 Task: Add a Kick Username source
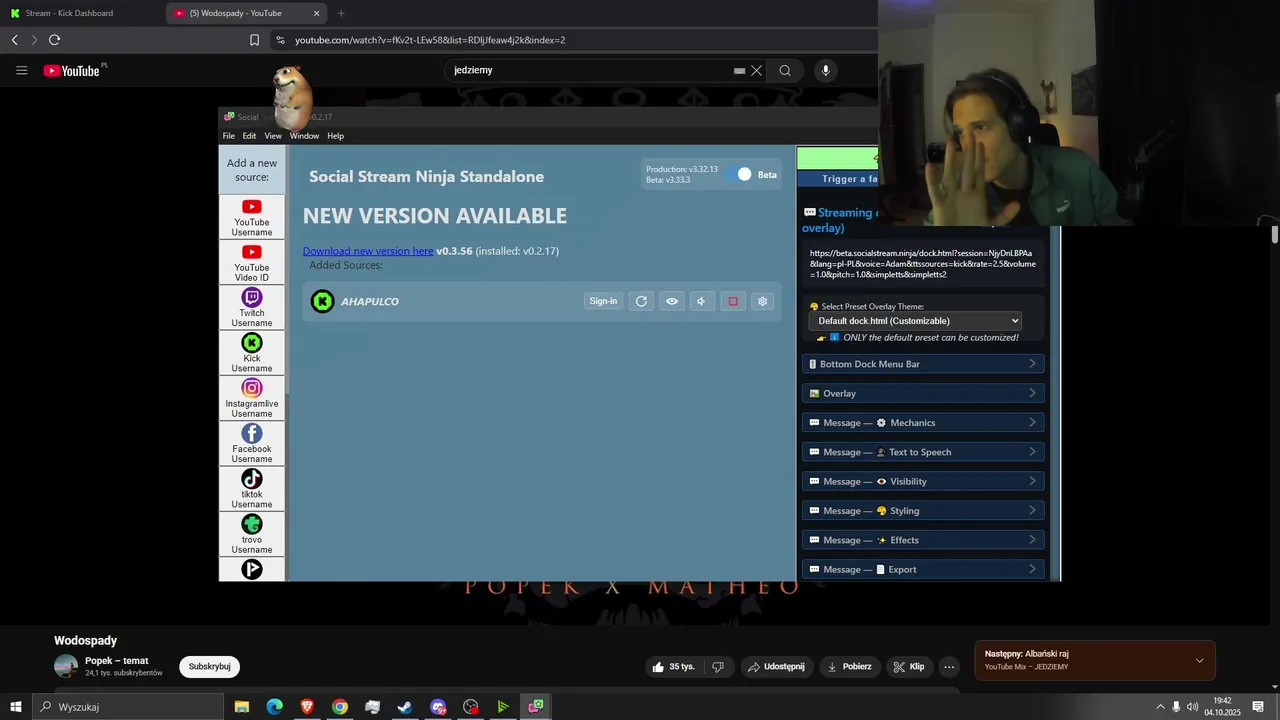click(x=252, y=353)
